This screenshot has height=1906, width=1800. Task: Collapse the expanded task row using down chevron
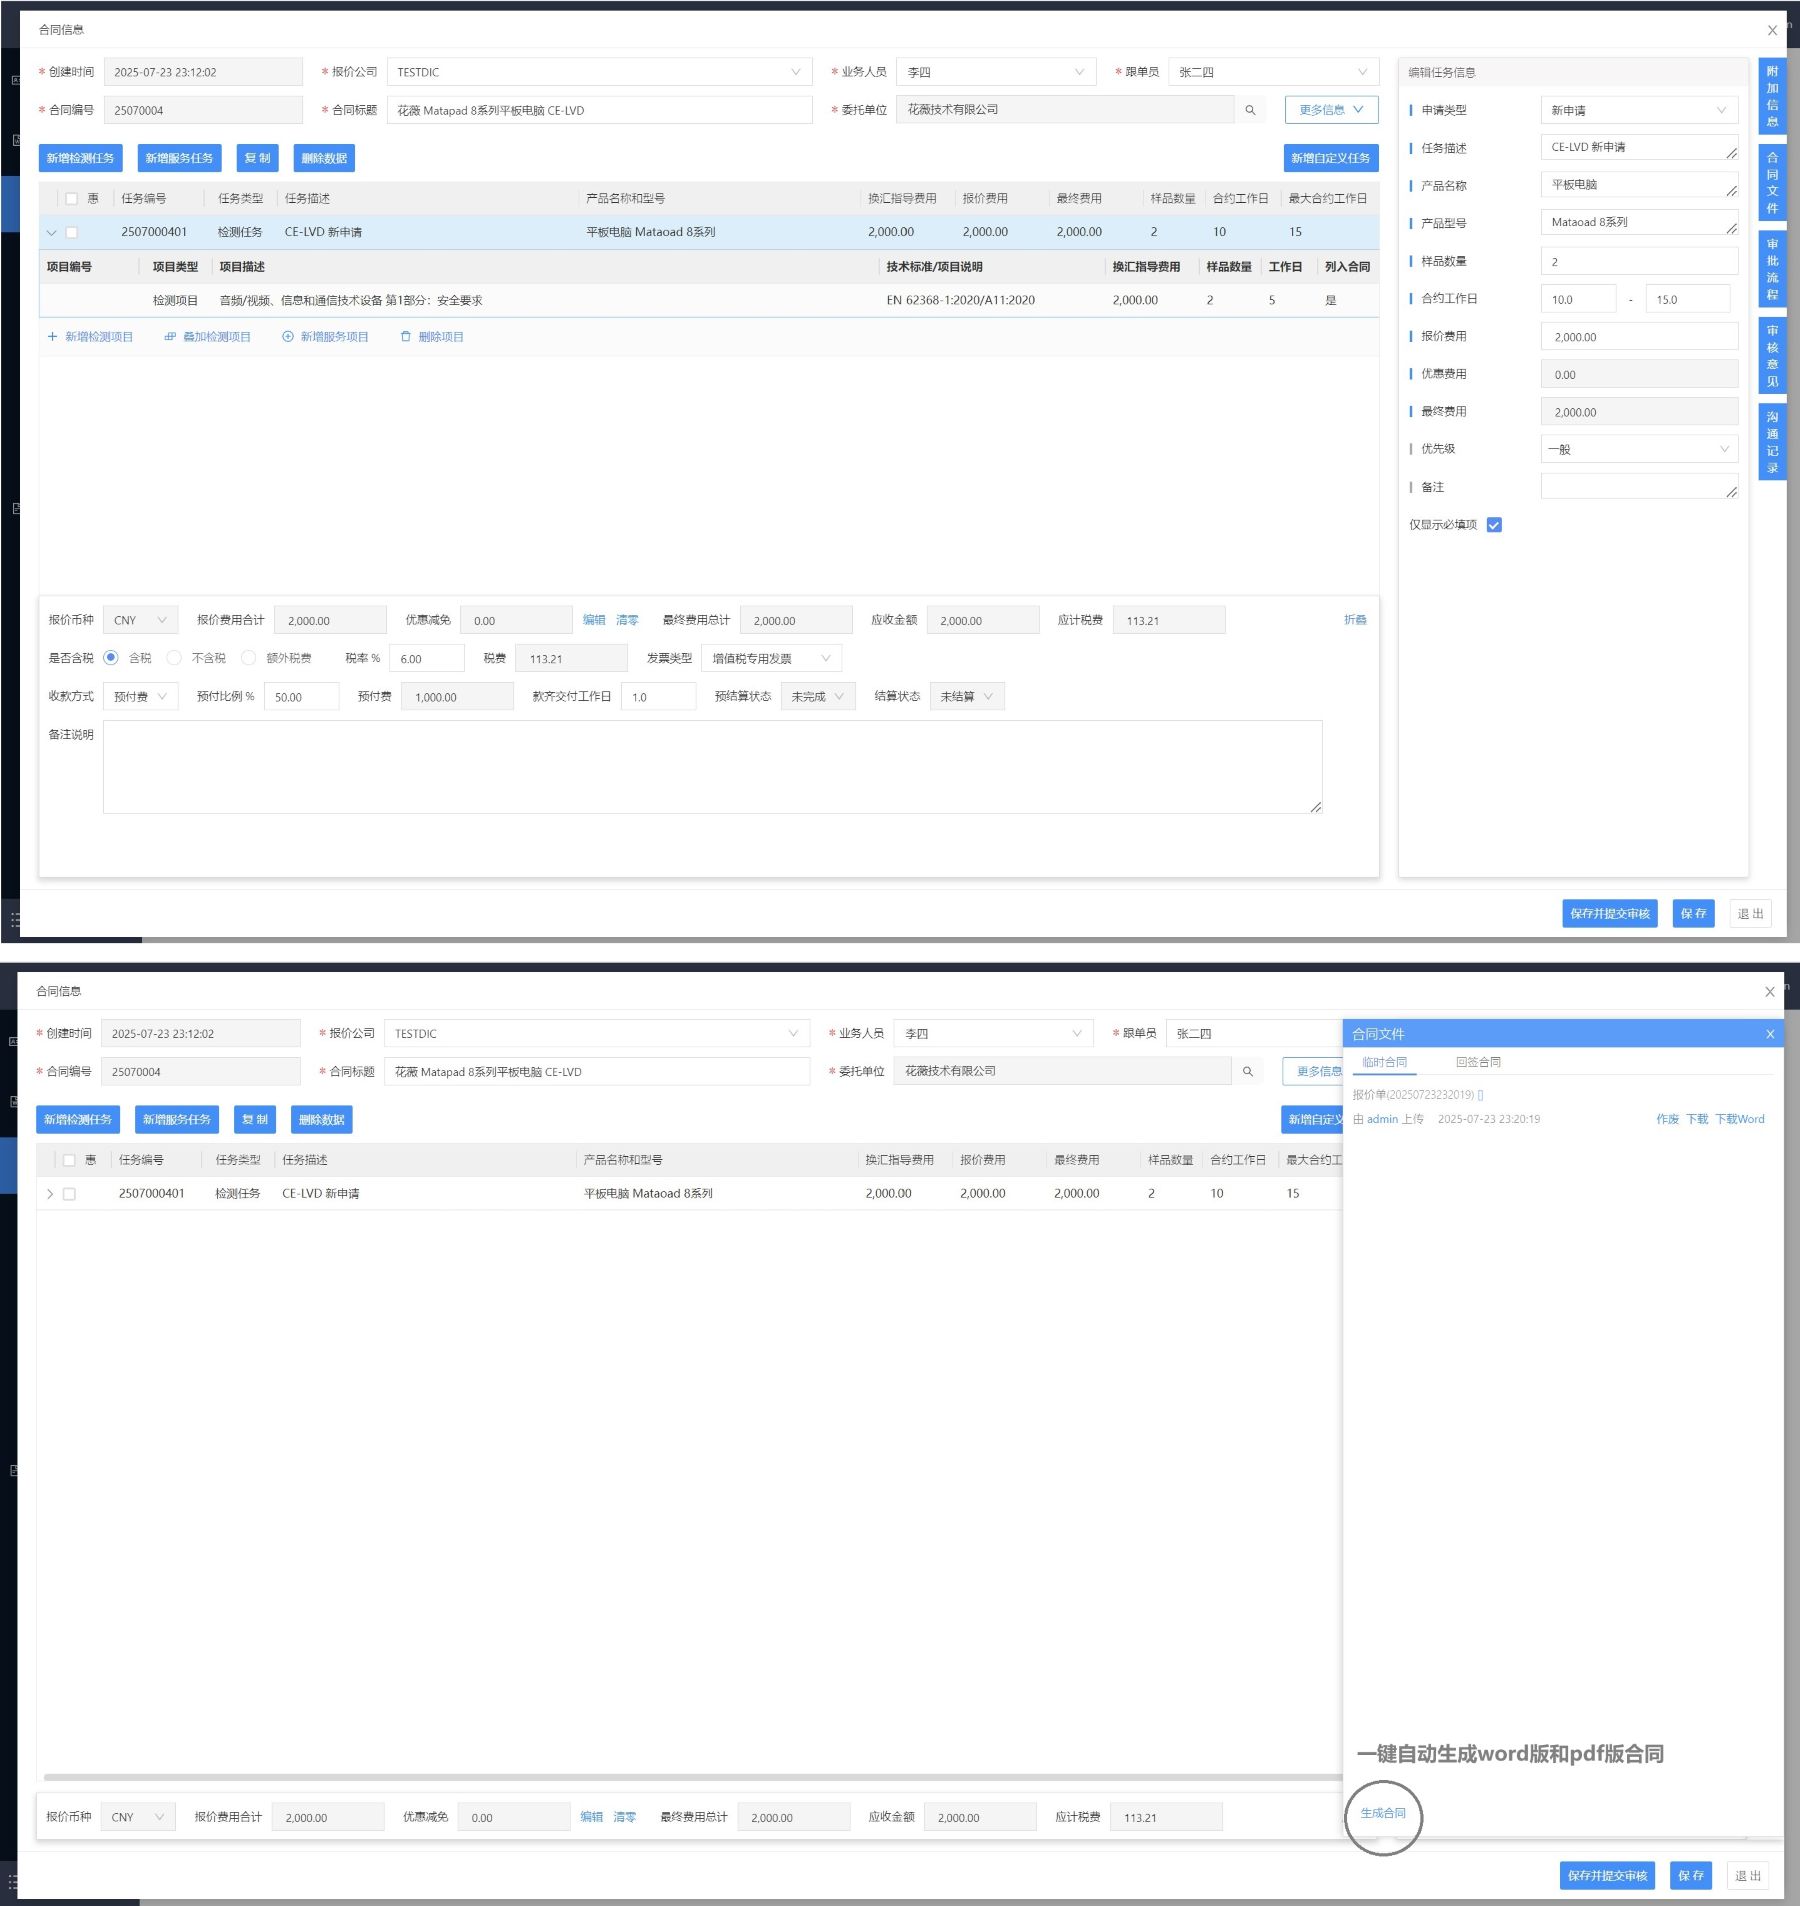[x=51, y=232]
